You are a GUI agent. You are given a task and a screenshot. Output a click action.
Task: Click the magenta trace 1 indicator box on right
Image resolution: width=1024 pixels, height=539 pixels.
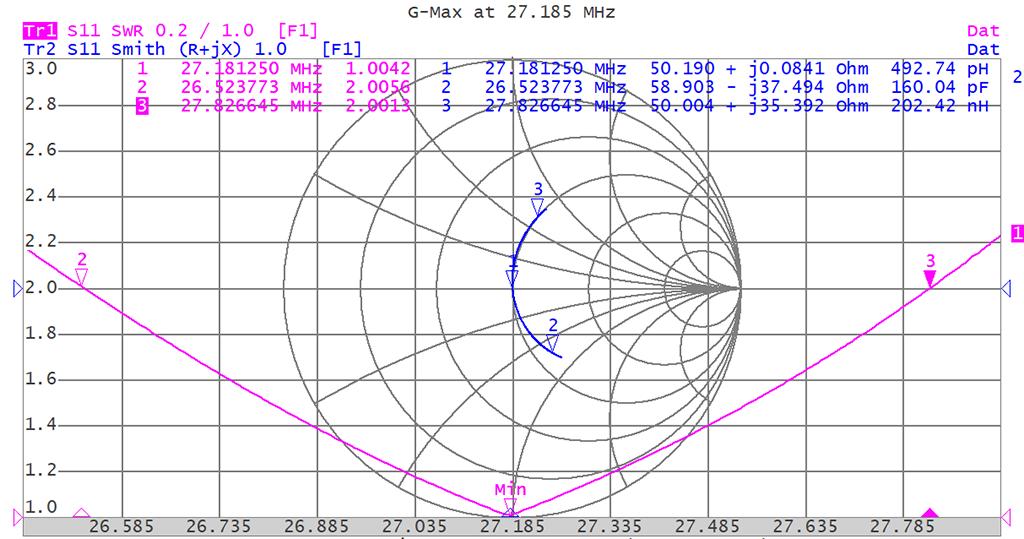tap(1017, 233)
